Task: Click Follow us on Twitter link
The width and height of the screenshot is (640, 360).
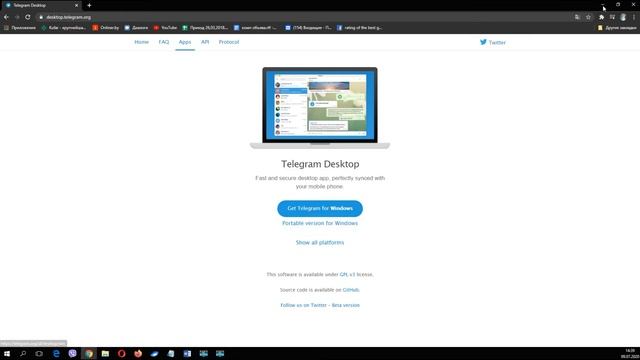Action: tap(304, 305)
